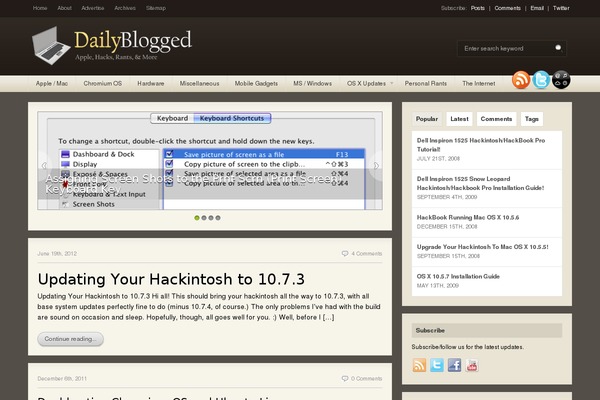This screenshot has width=600, height=400.
Task: Open the Chromium OS category
Action: point(103,83)
